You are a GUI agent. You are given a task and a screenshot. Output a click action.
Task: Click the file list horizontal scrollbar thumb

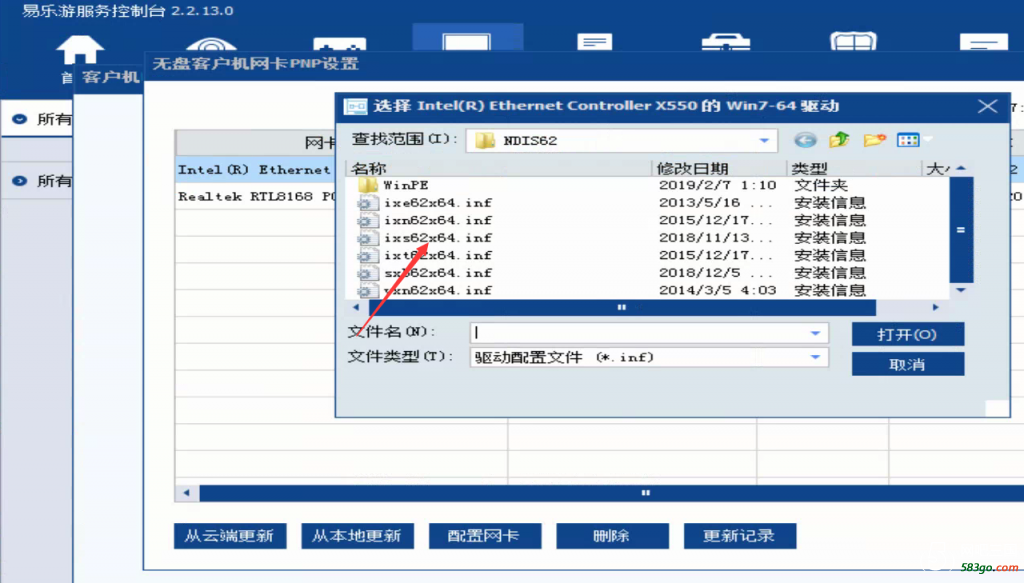point(622,307)
